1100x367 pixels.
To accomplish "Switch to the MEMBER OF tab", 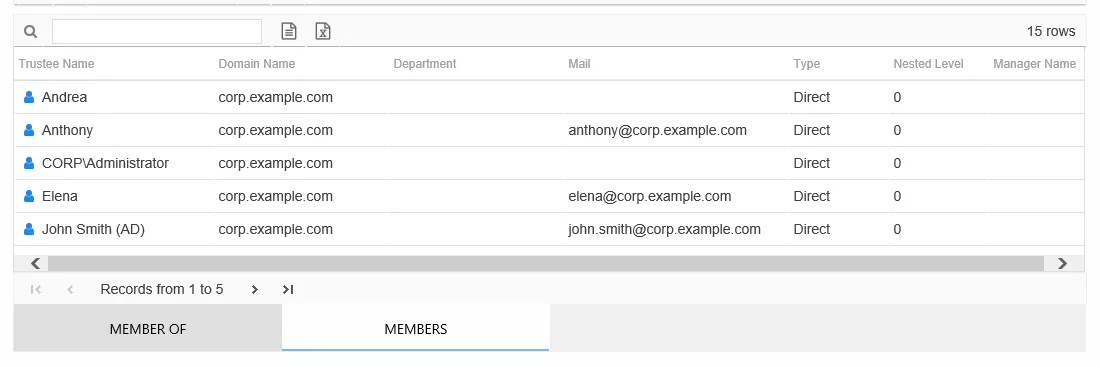I will [x=148, y=328].
